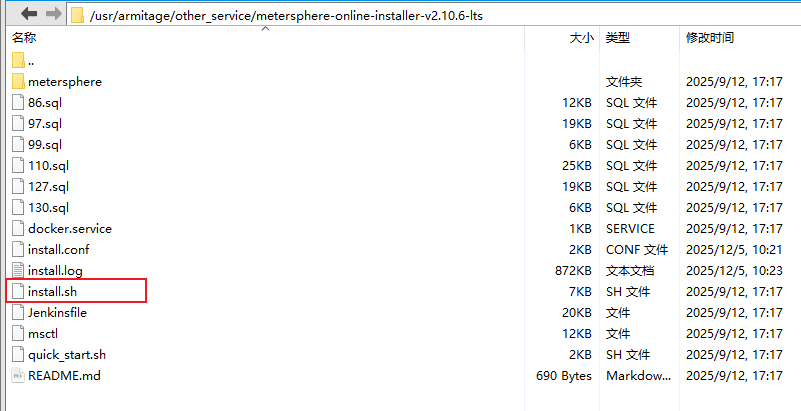Select the 86.sql file icon
Screen dimensions: 801x411
tap(18, 103)
